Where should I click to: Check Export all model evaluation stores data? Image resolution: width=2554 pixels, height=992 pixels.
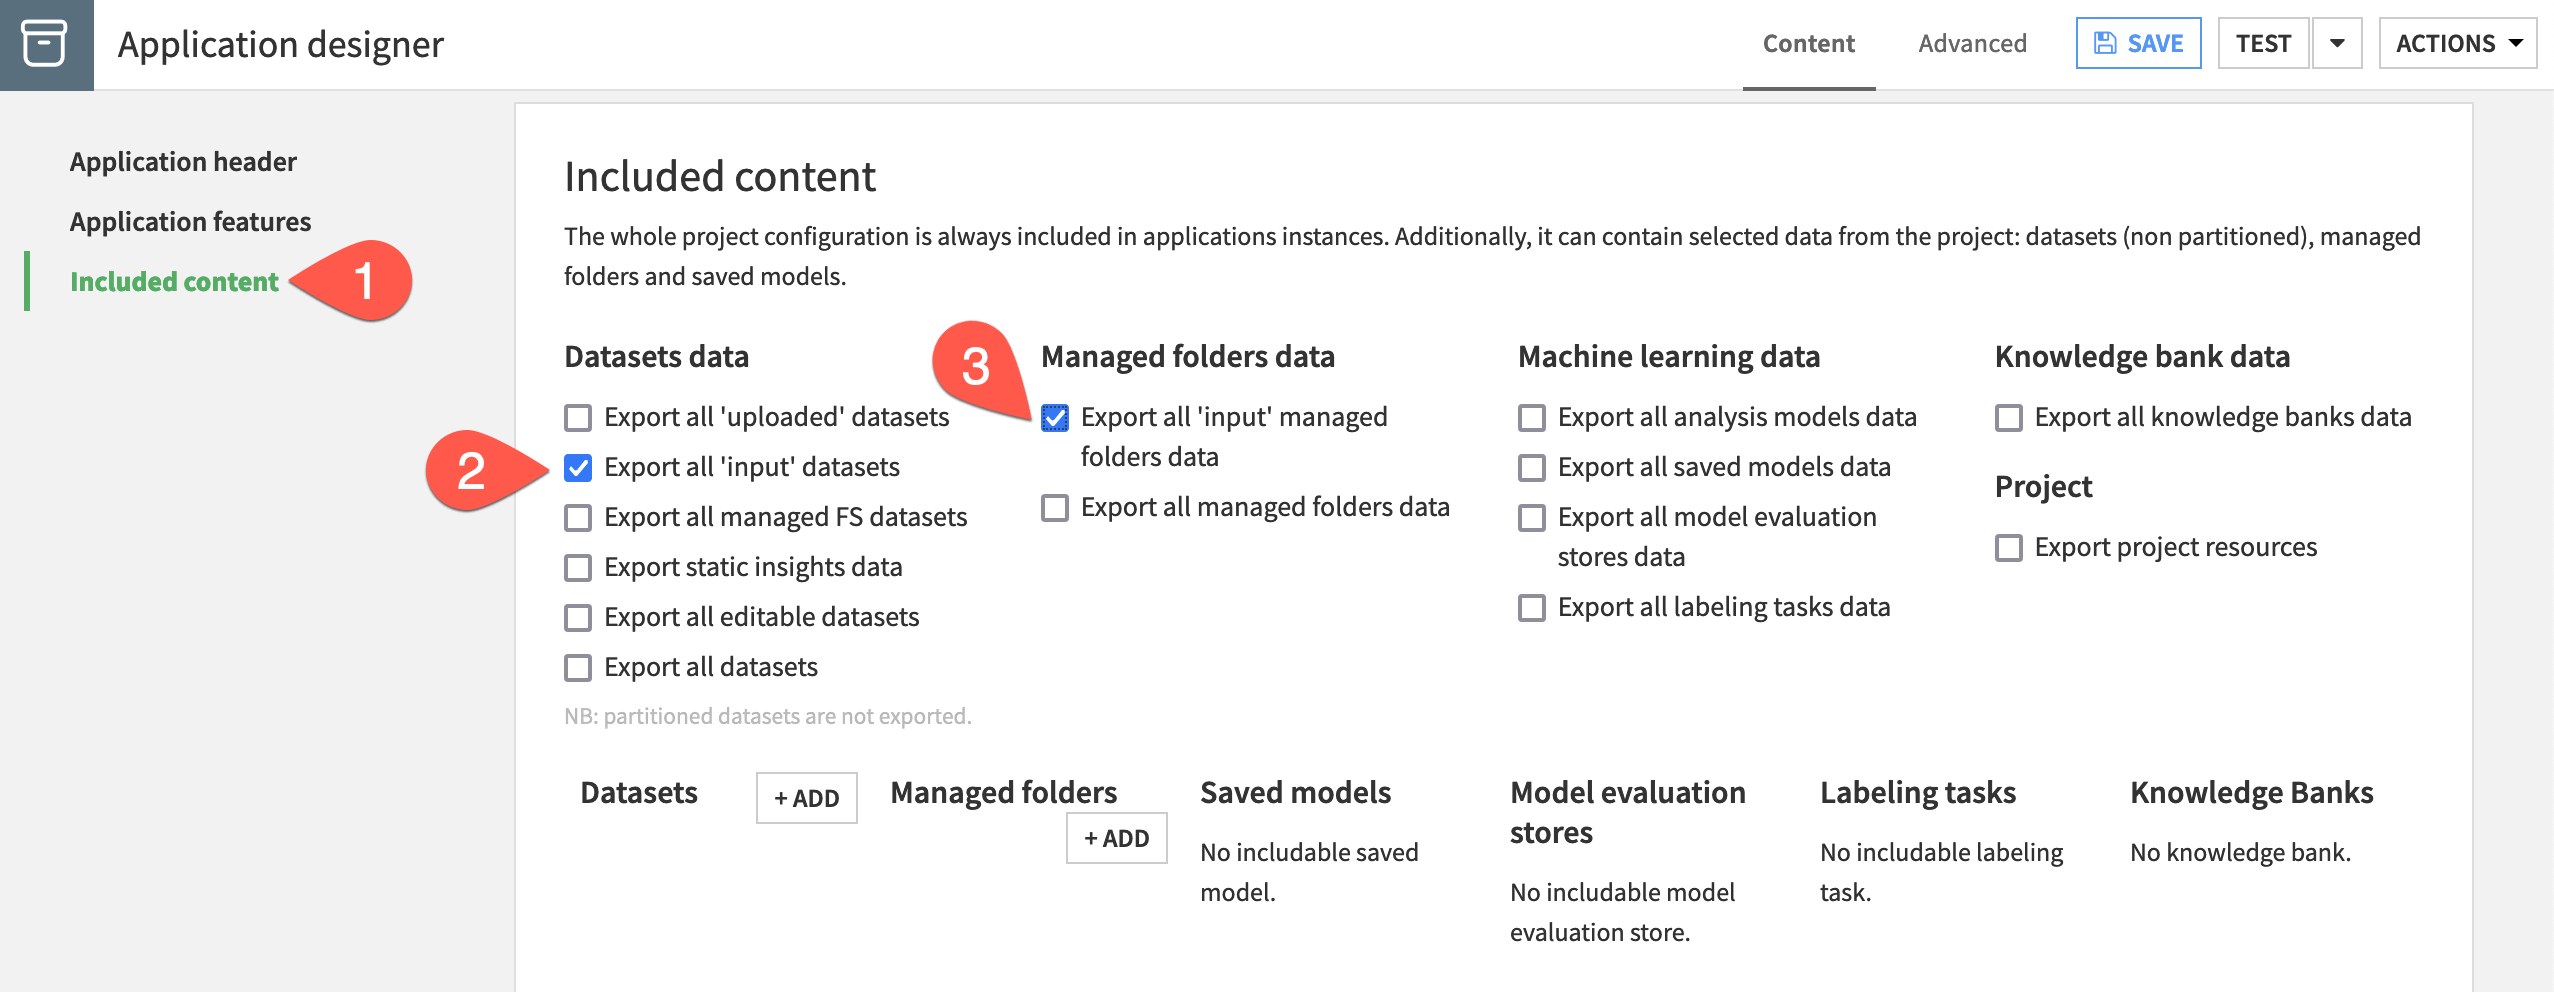[x=1532, y=517]
